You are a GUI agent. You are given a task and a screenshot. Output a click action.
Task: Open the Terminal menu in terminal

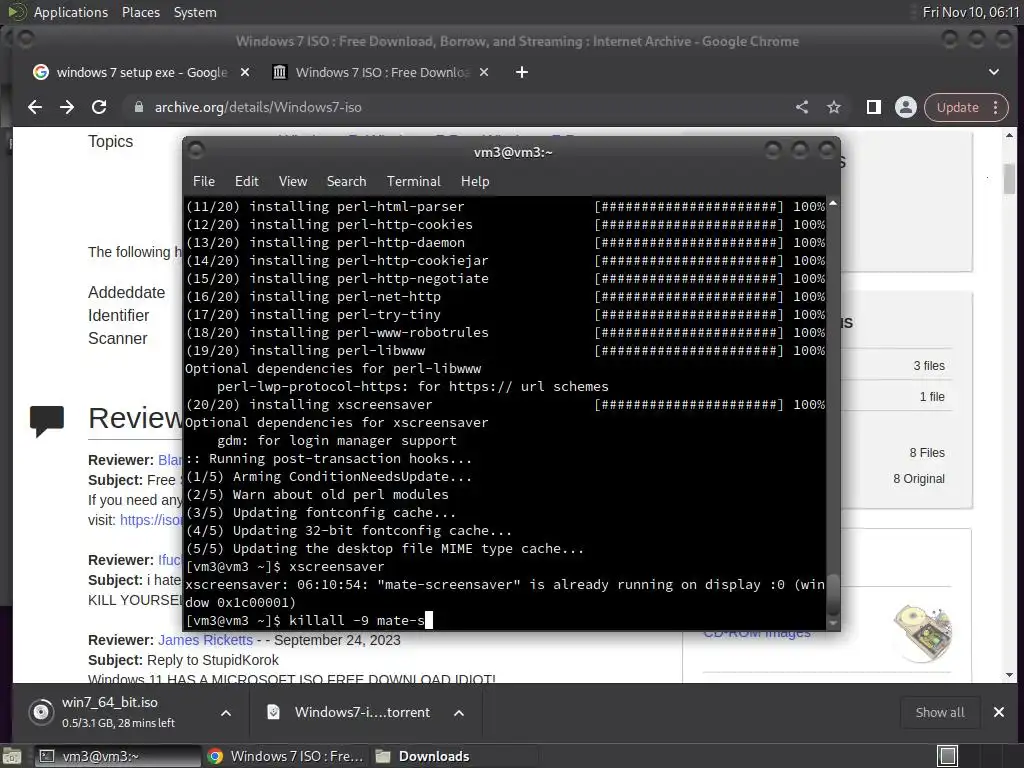(413, 182)
